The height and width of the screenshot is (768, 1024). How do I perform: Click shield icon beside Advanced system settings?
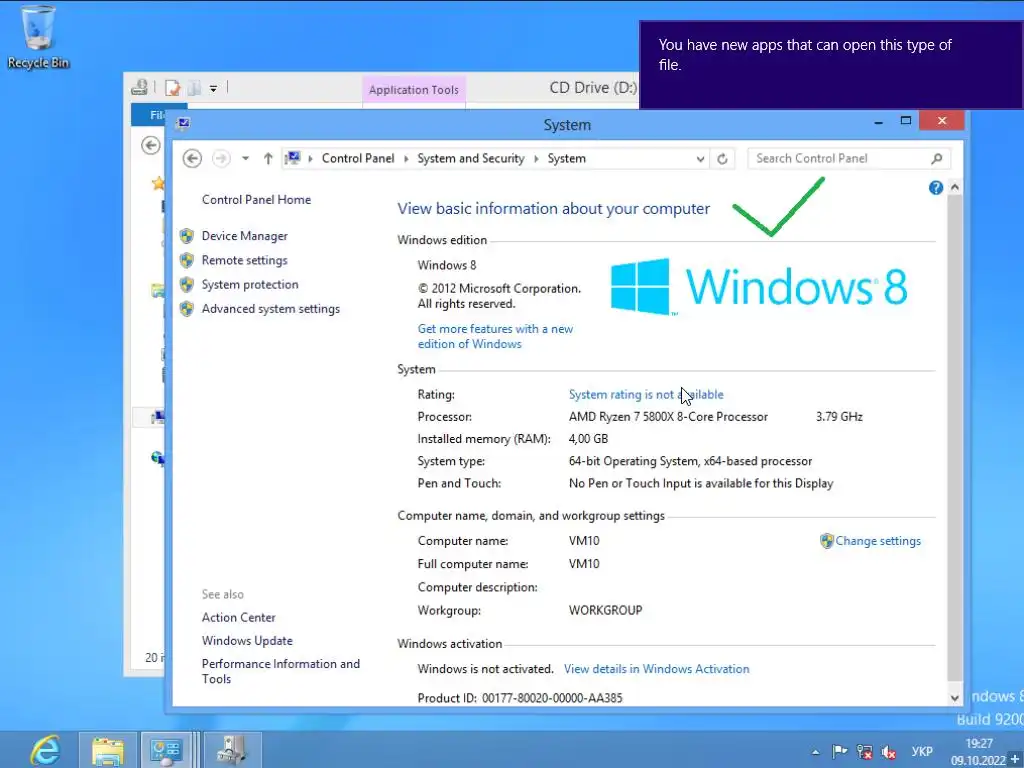(187, 309)
